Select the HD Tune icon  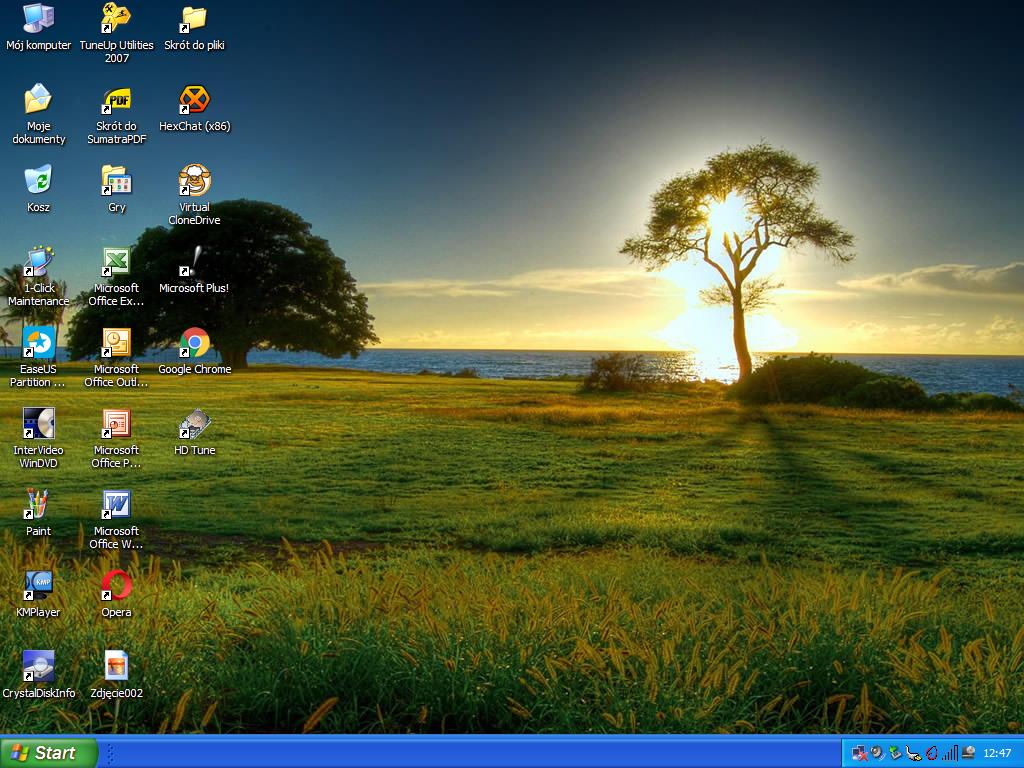194,424
